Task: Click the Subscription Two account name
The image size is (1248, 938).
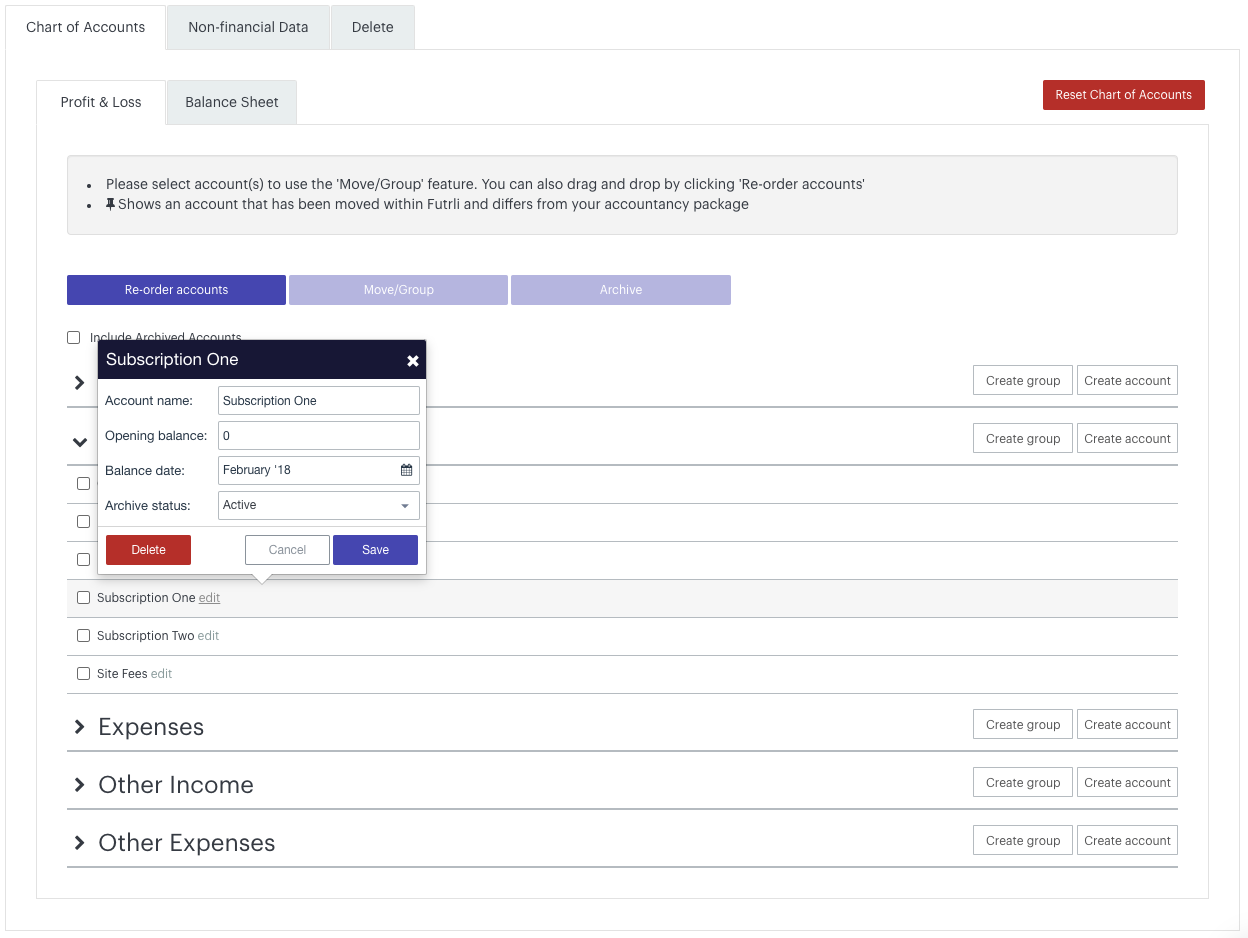Action: coord(145,636)
